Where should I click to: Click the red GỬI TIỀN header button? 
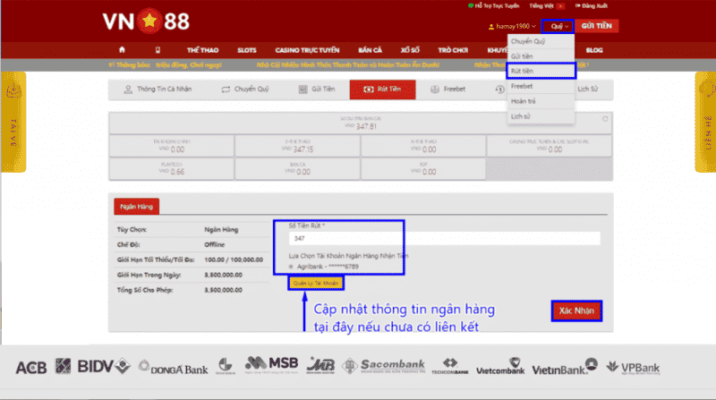(596, 26)
